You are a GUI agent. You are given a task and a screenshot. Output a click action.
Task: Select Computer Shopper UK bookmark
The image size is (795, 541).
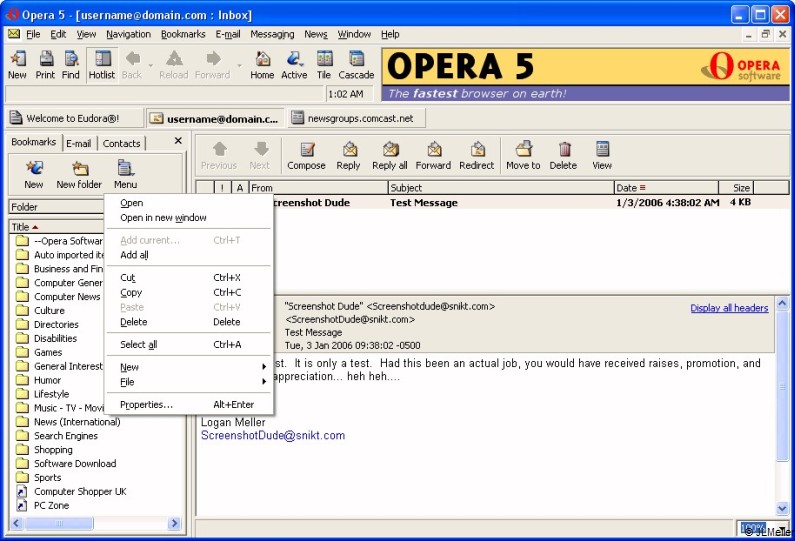(71, 491)
